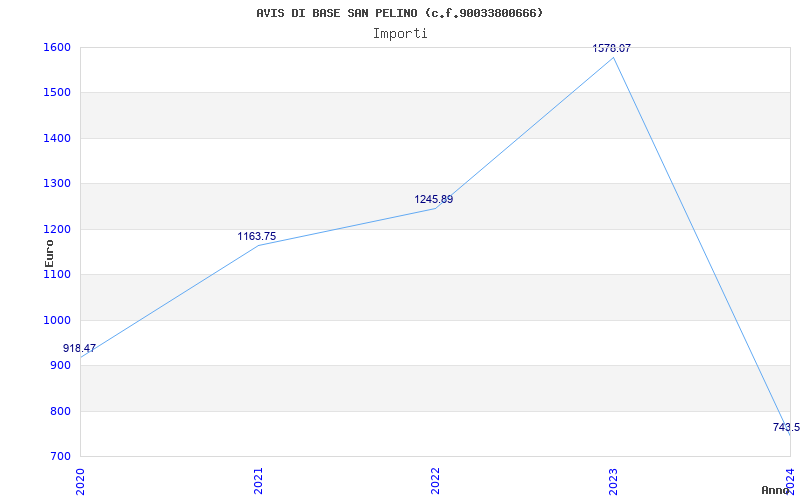Click the Anno axis title
This screenshot has height=500, width=800.
click(x=775, y=490)
